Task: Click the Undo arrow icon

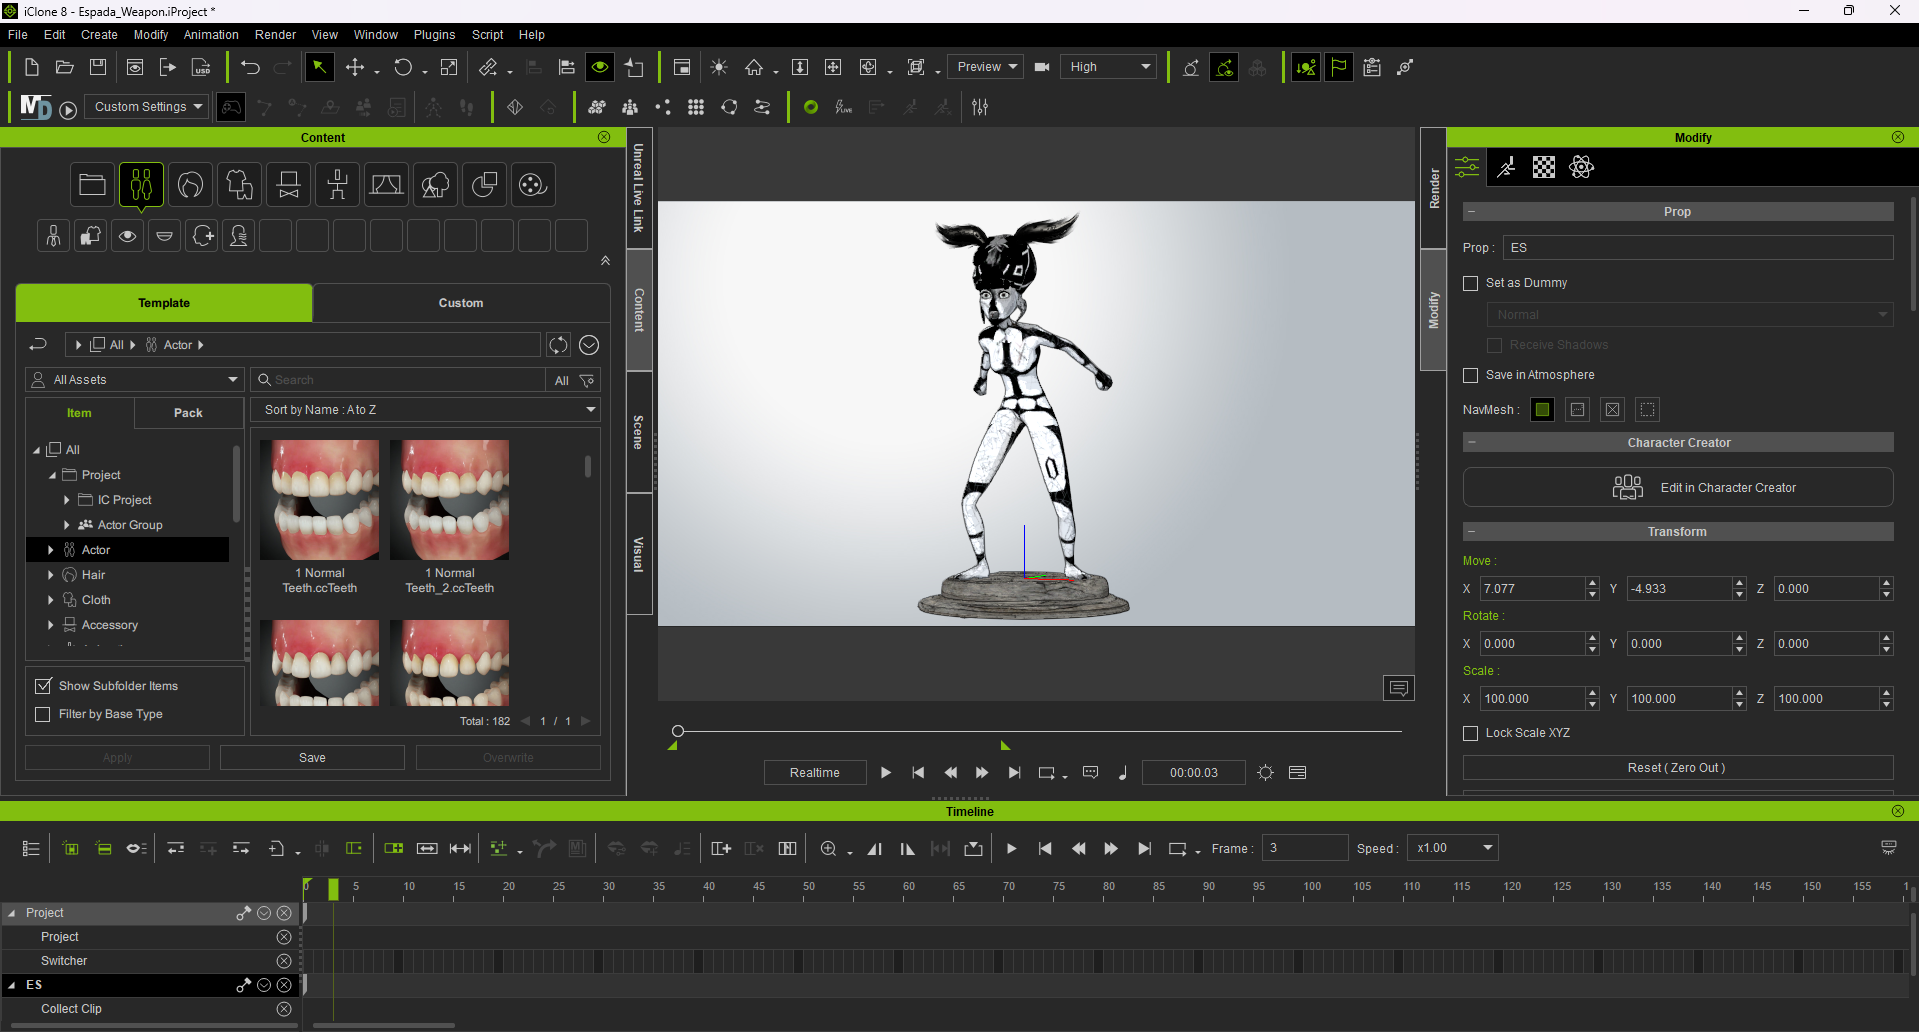Action: (250, 67)
